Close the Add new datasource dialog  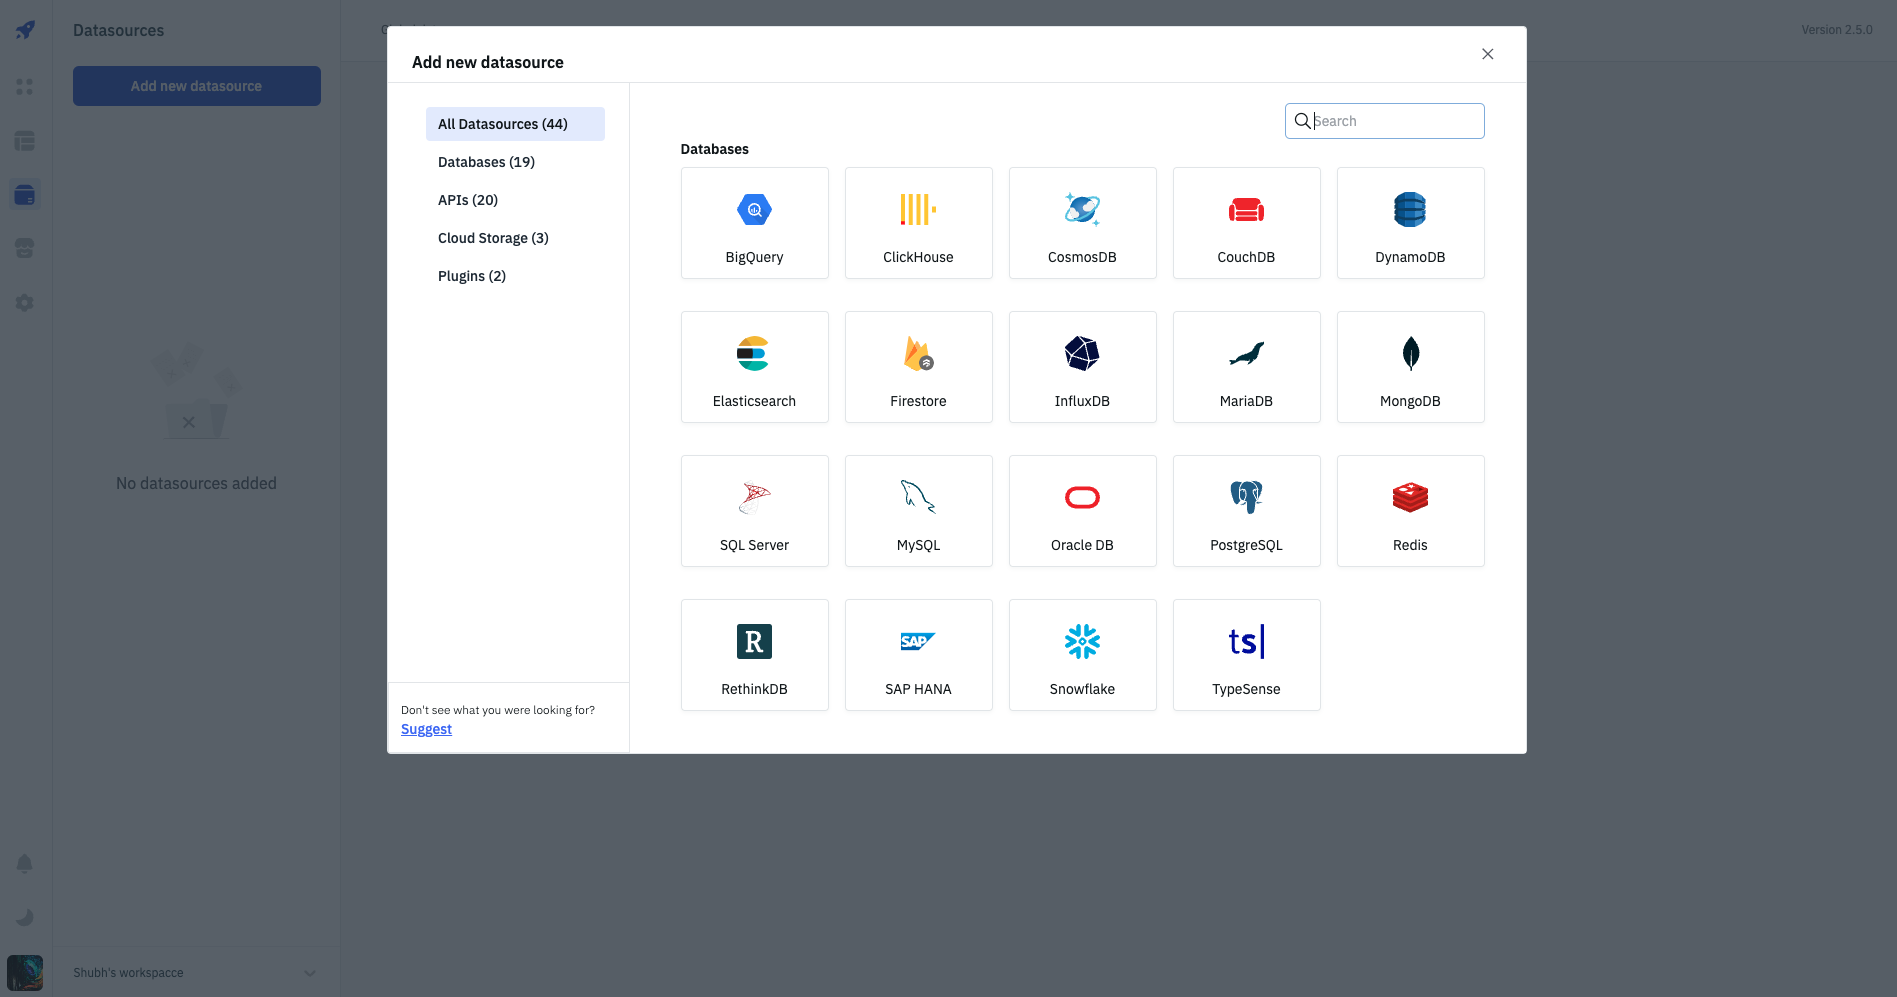1487,54
